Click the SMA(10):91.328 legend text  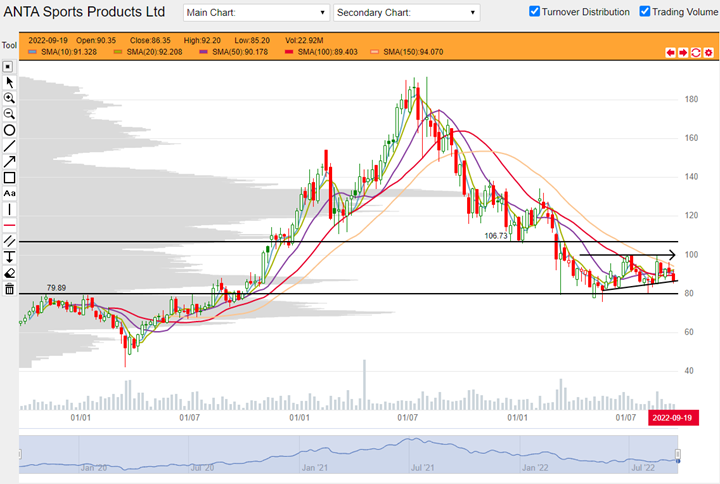pyautogui.click(x=69, y=52)
